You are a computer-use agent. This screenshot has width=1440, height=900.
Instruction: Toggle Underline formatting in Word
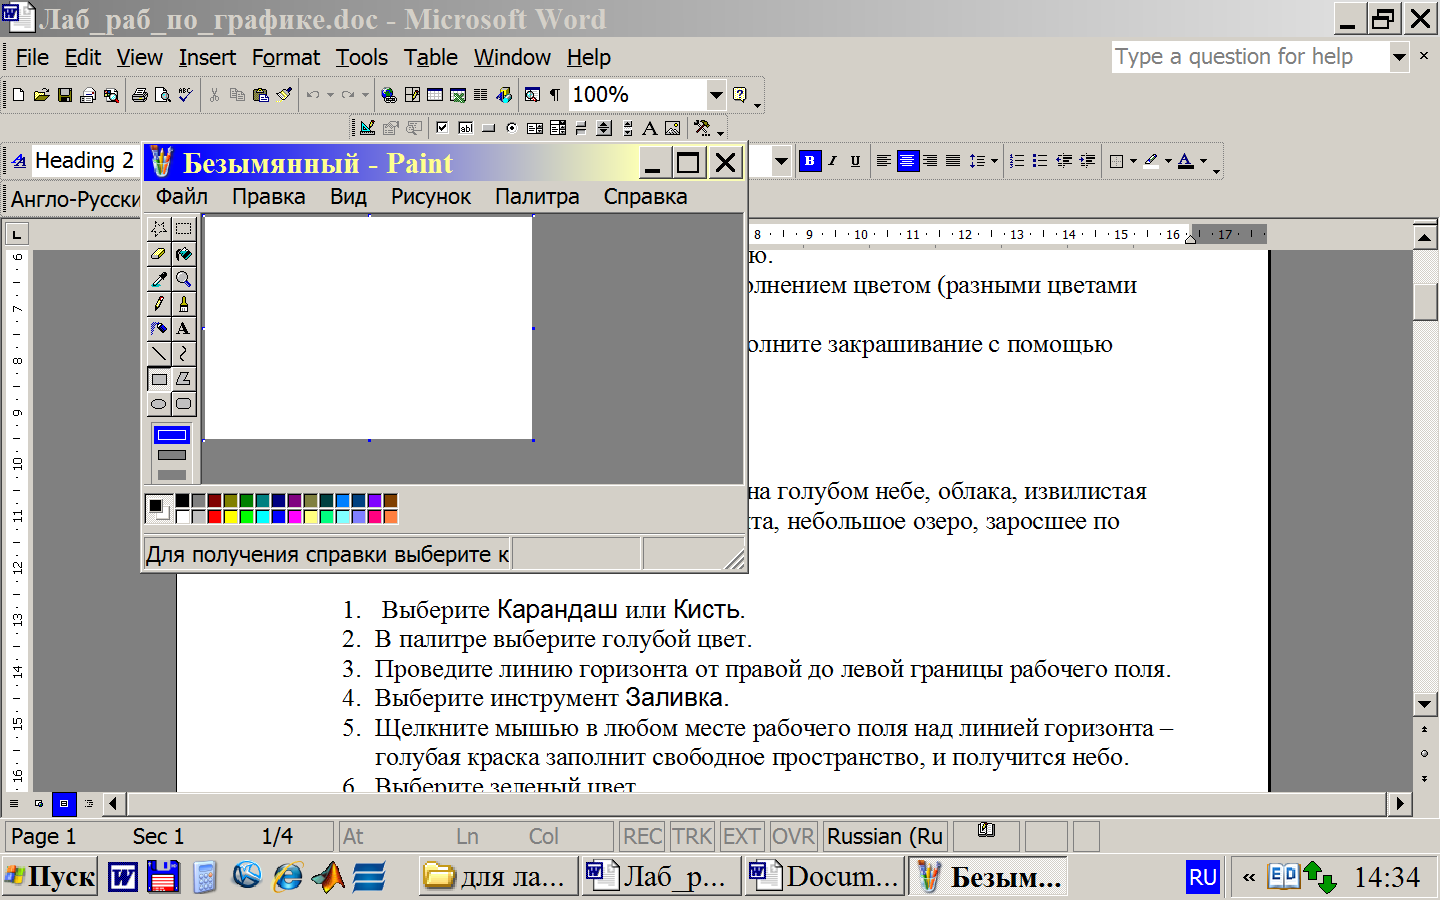[856, 161]
